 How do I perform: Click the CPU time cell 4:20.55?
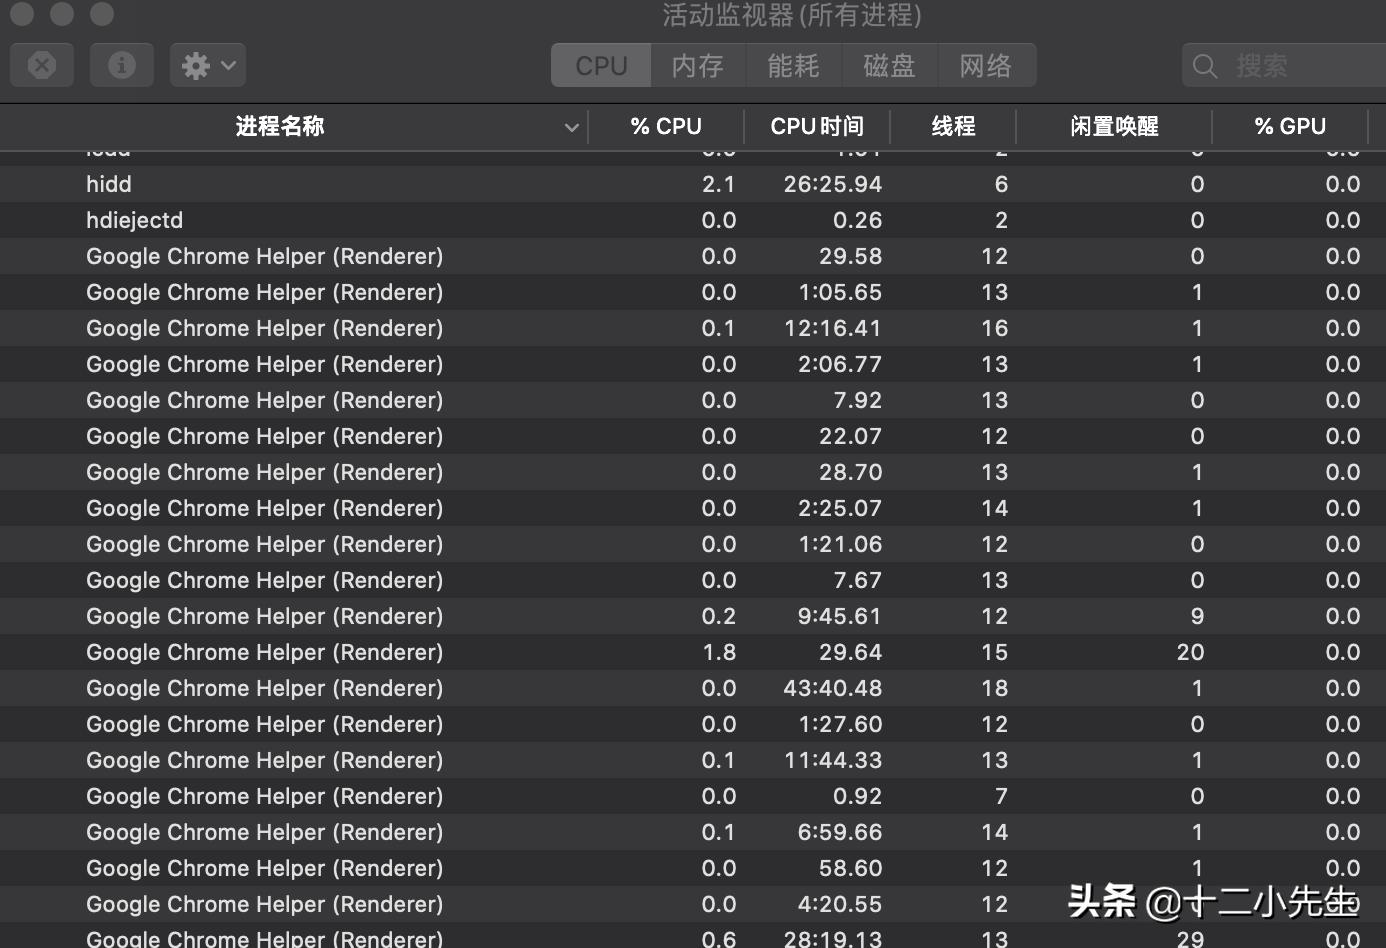click(840, 904)
